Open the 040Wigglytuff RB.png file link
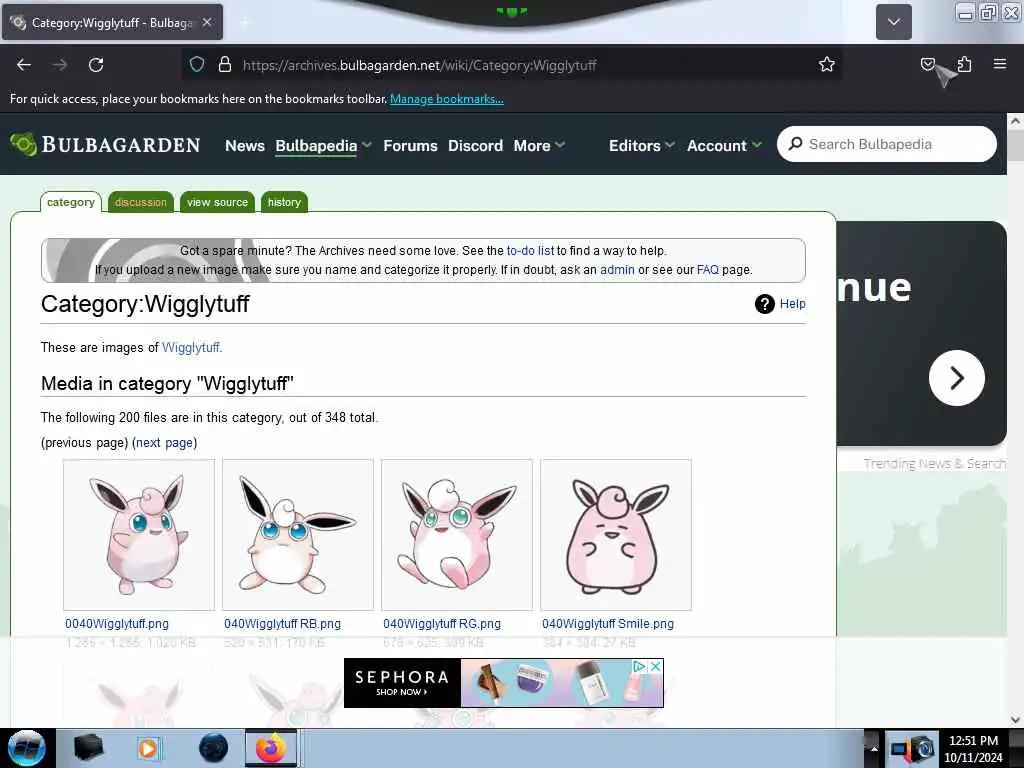Image resolution: width=1024 pixels, height=768 pixels. [282, 624]
